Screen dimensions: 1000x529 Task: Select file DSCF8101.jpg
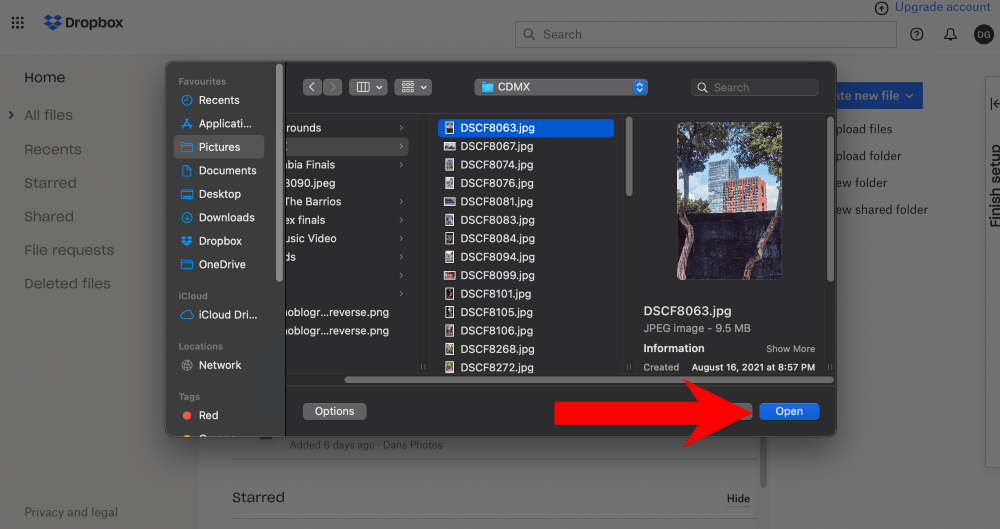pyautogui.click(x=526, y=294)
